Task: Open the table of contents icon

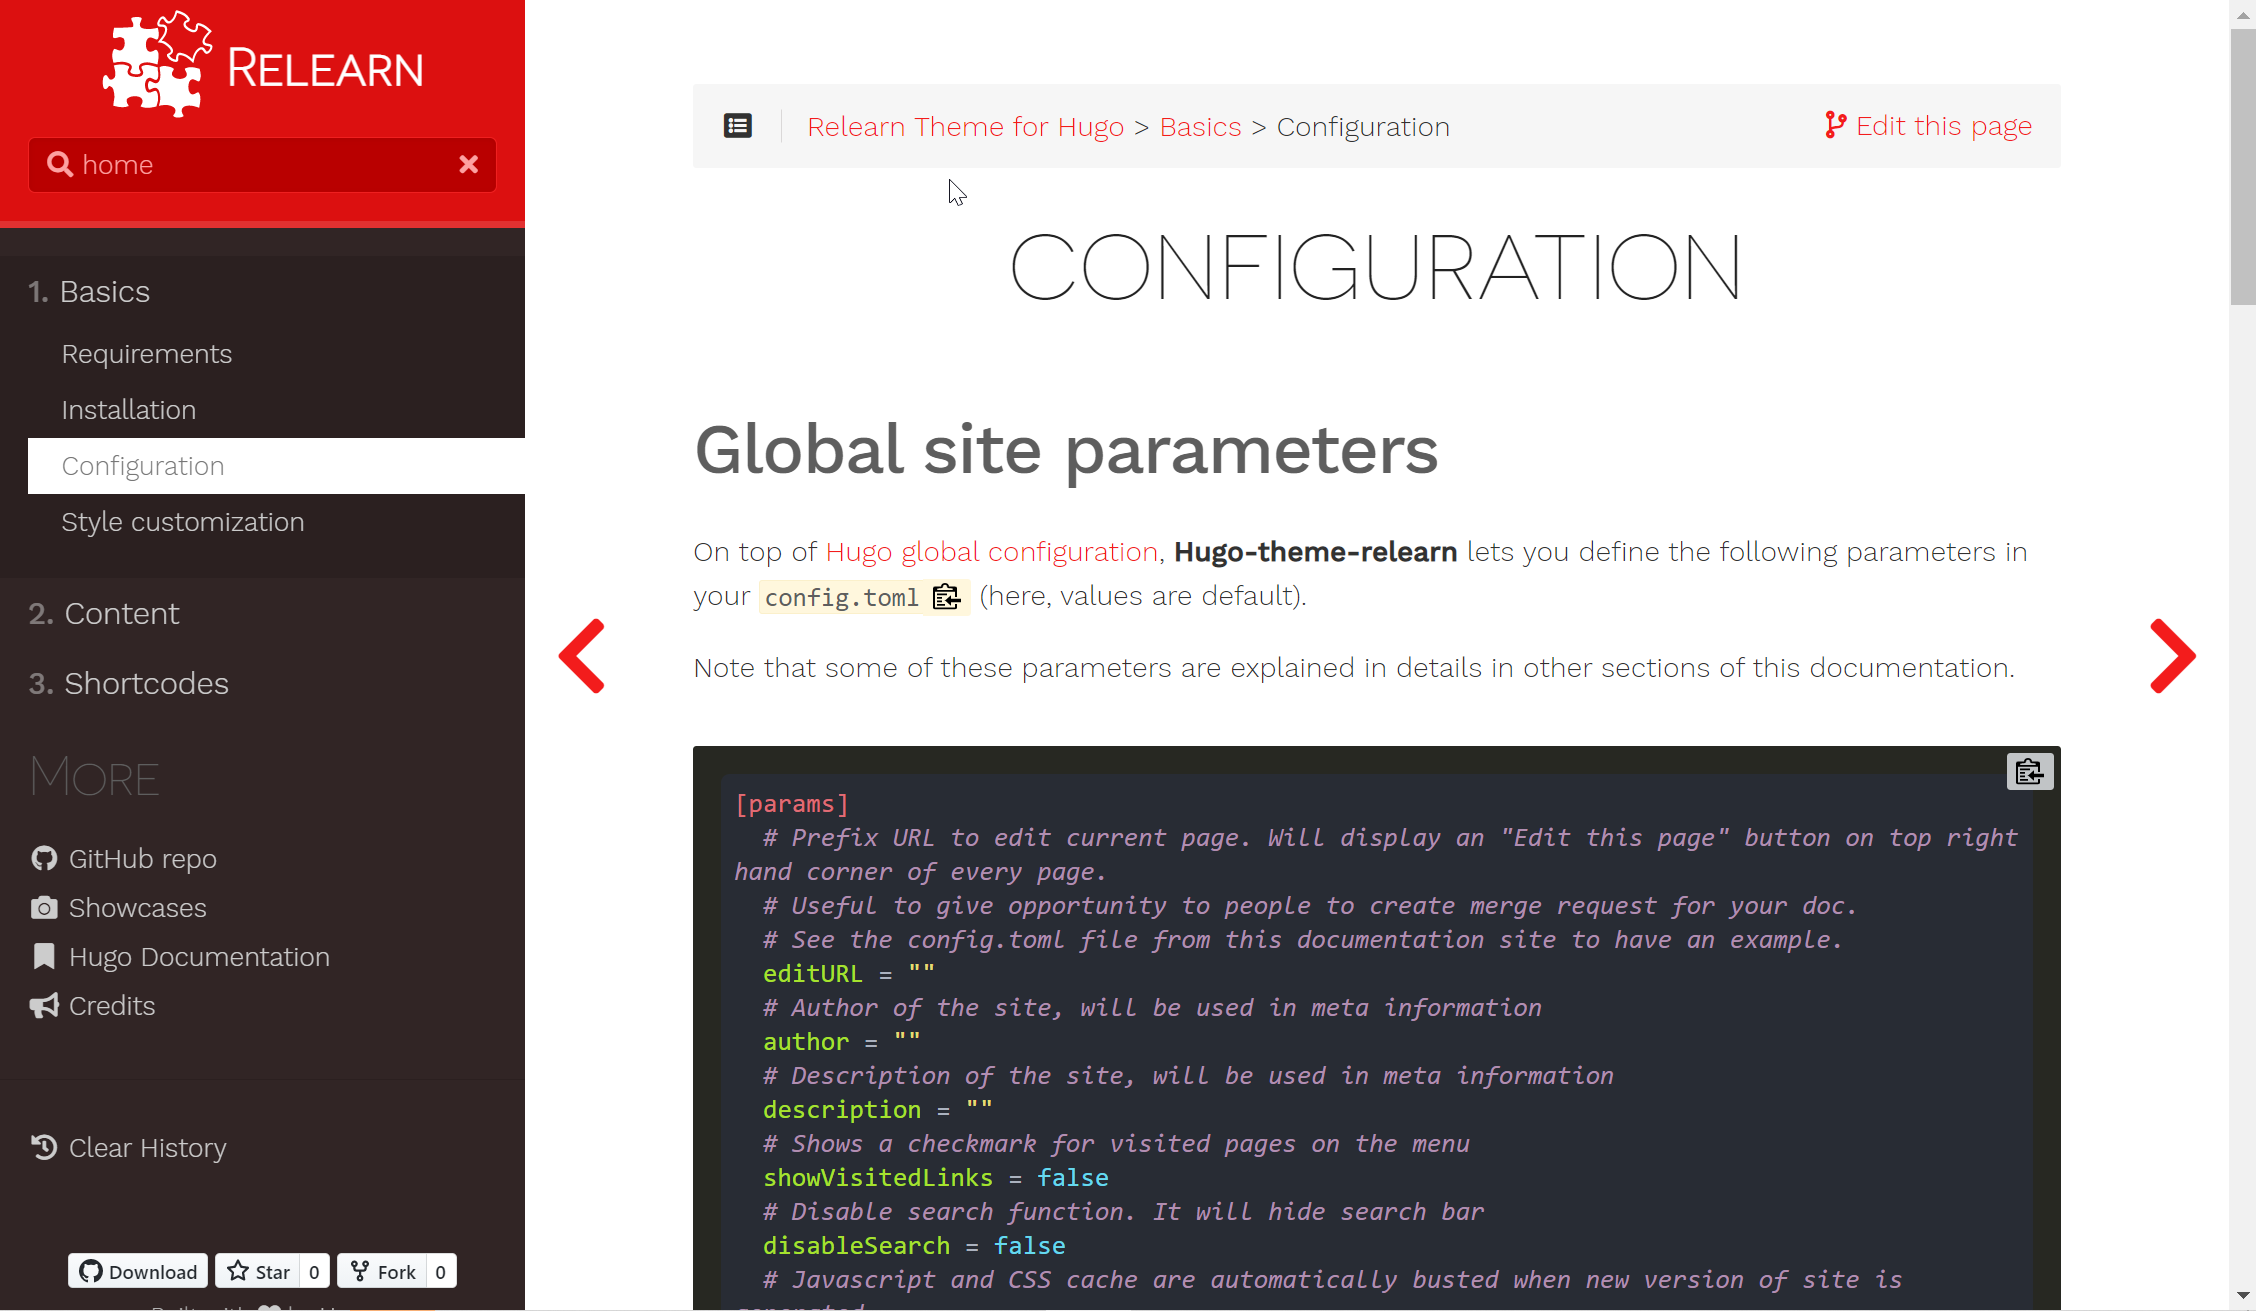Action: pos(737,126)
